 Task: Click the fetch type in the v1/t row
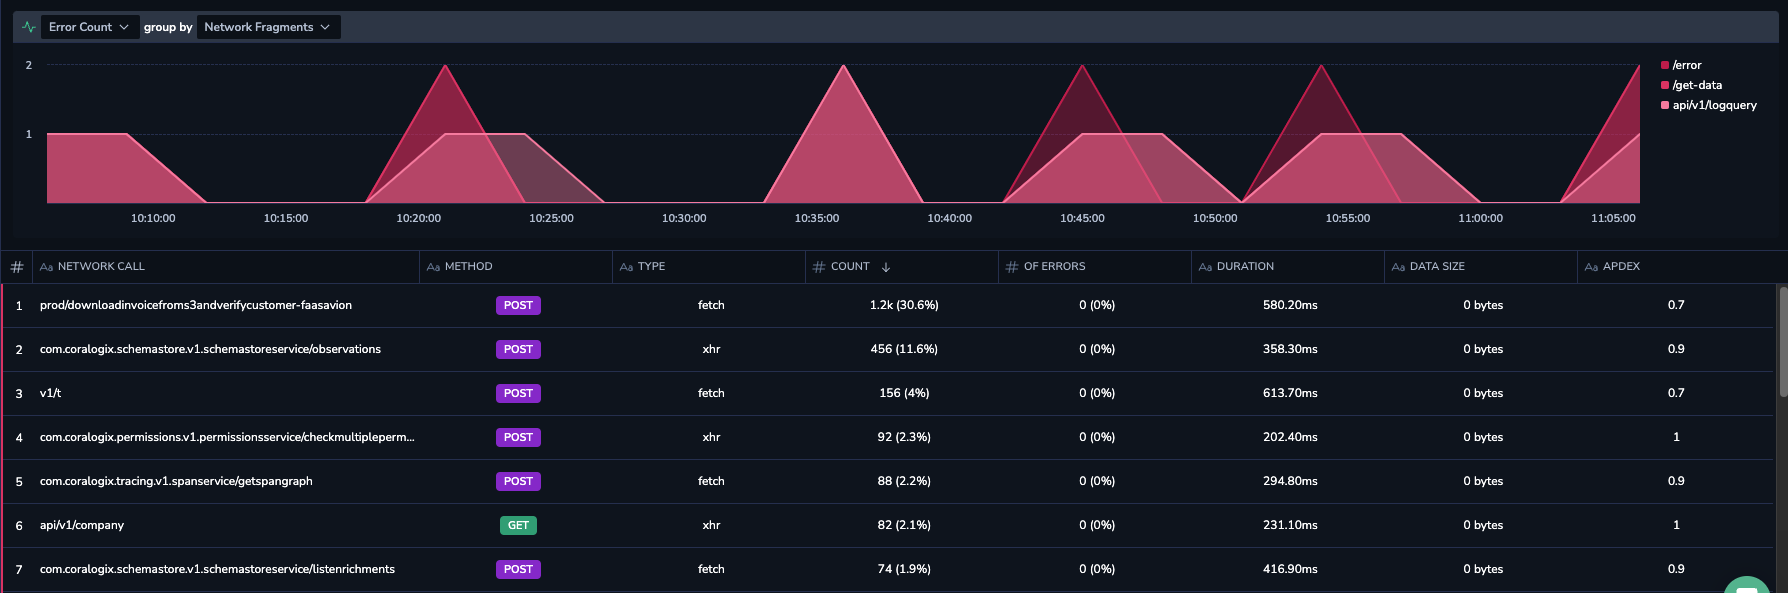pos(711,393)
